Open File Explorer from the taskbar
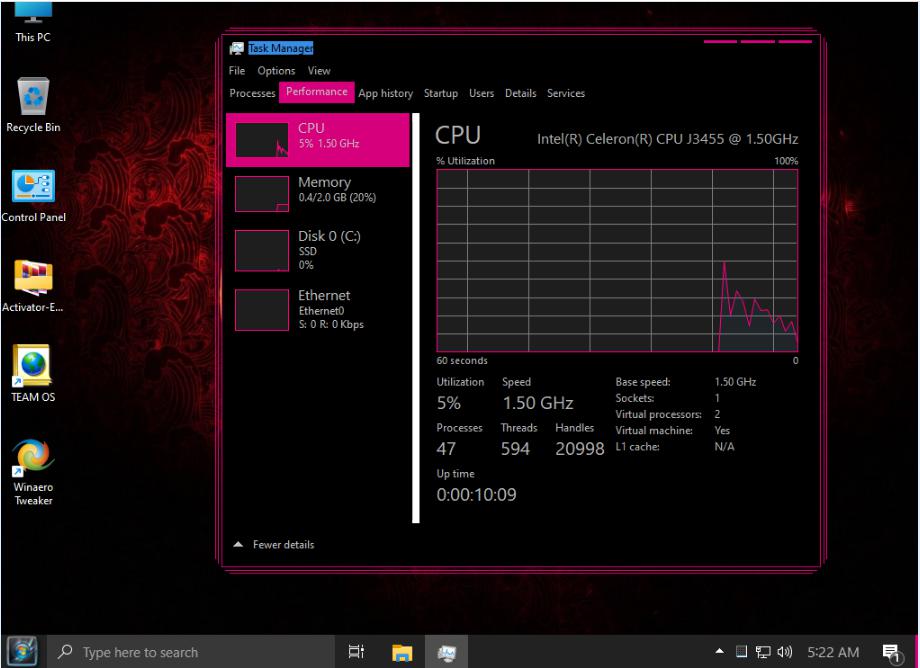The height and width of the screenshot is (668, 920). tap(401, 652)
